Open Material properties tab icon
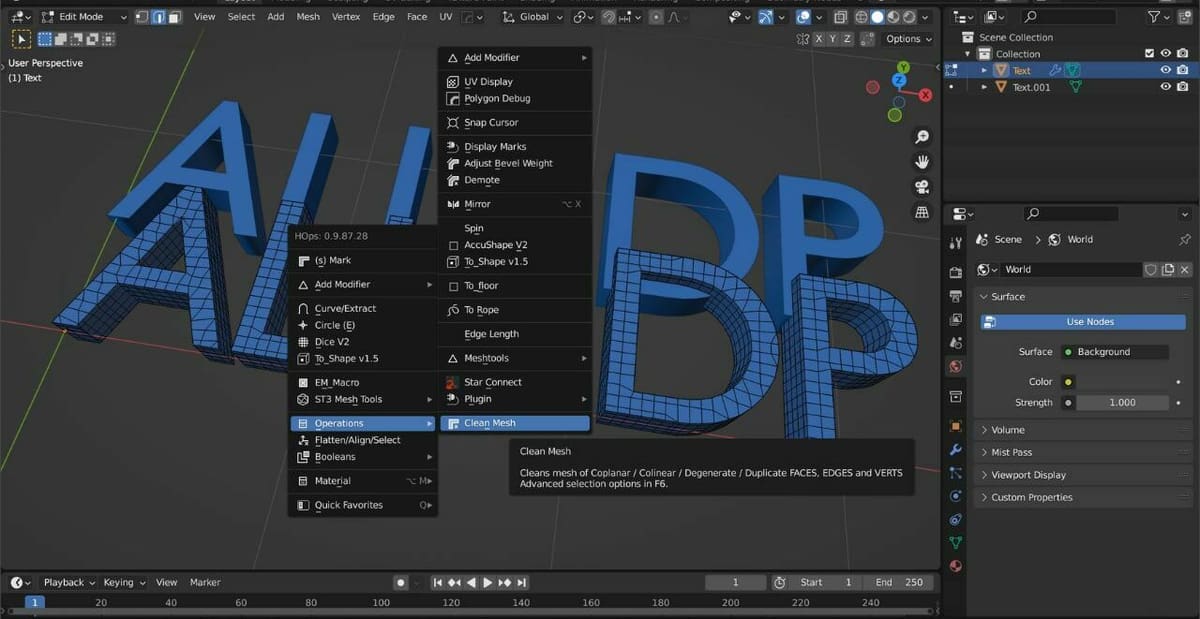The height and width of the screenshot is (619, 1200). [x=956, y=566]
